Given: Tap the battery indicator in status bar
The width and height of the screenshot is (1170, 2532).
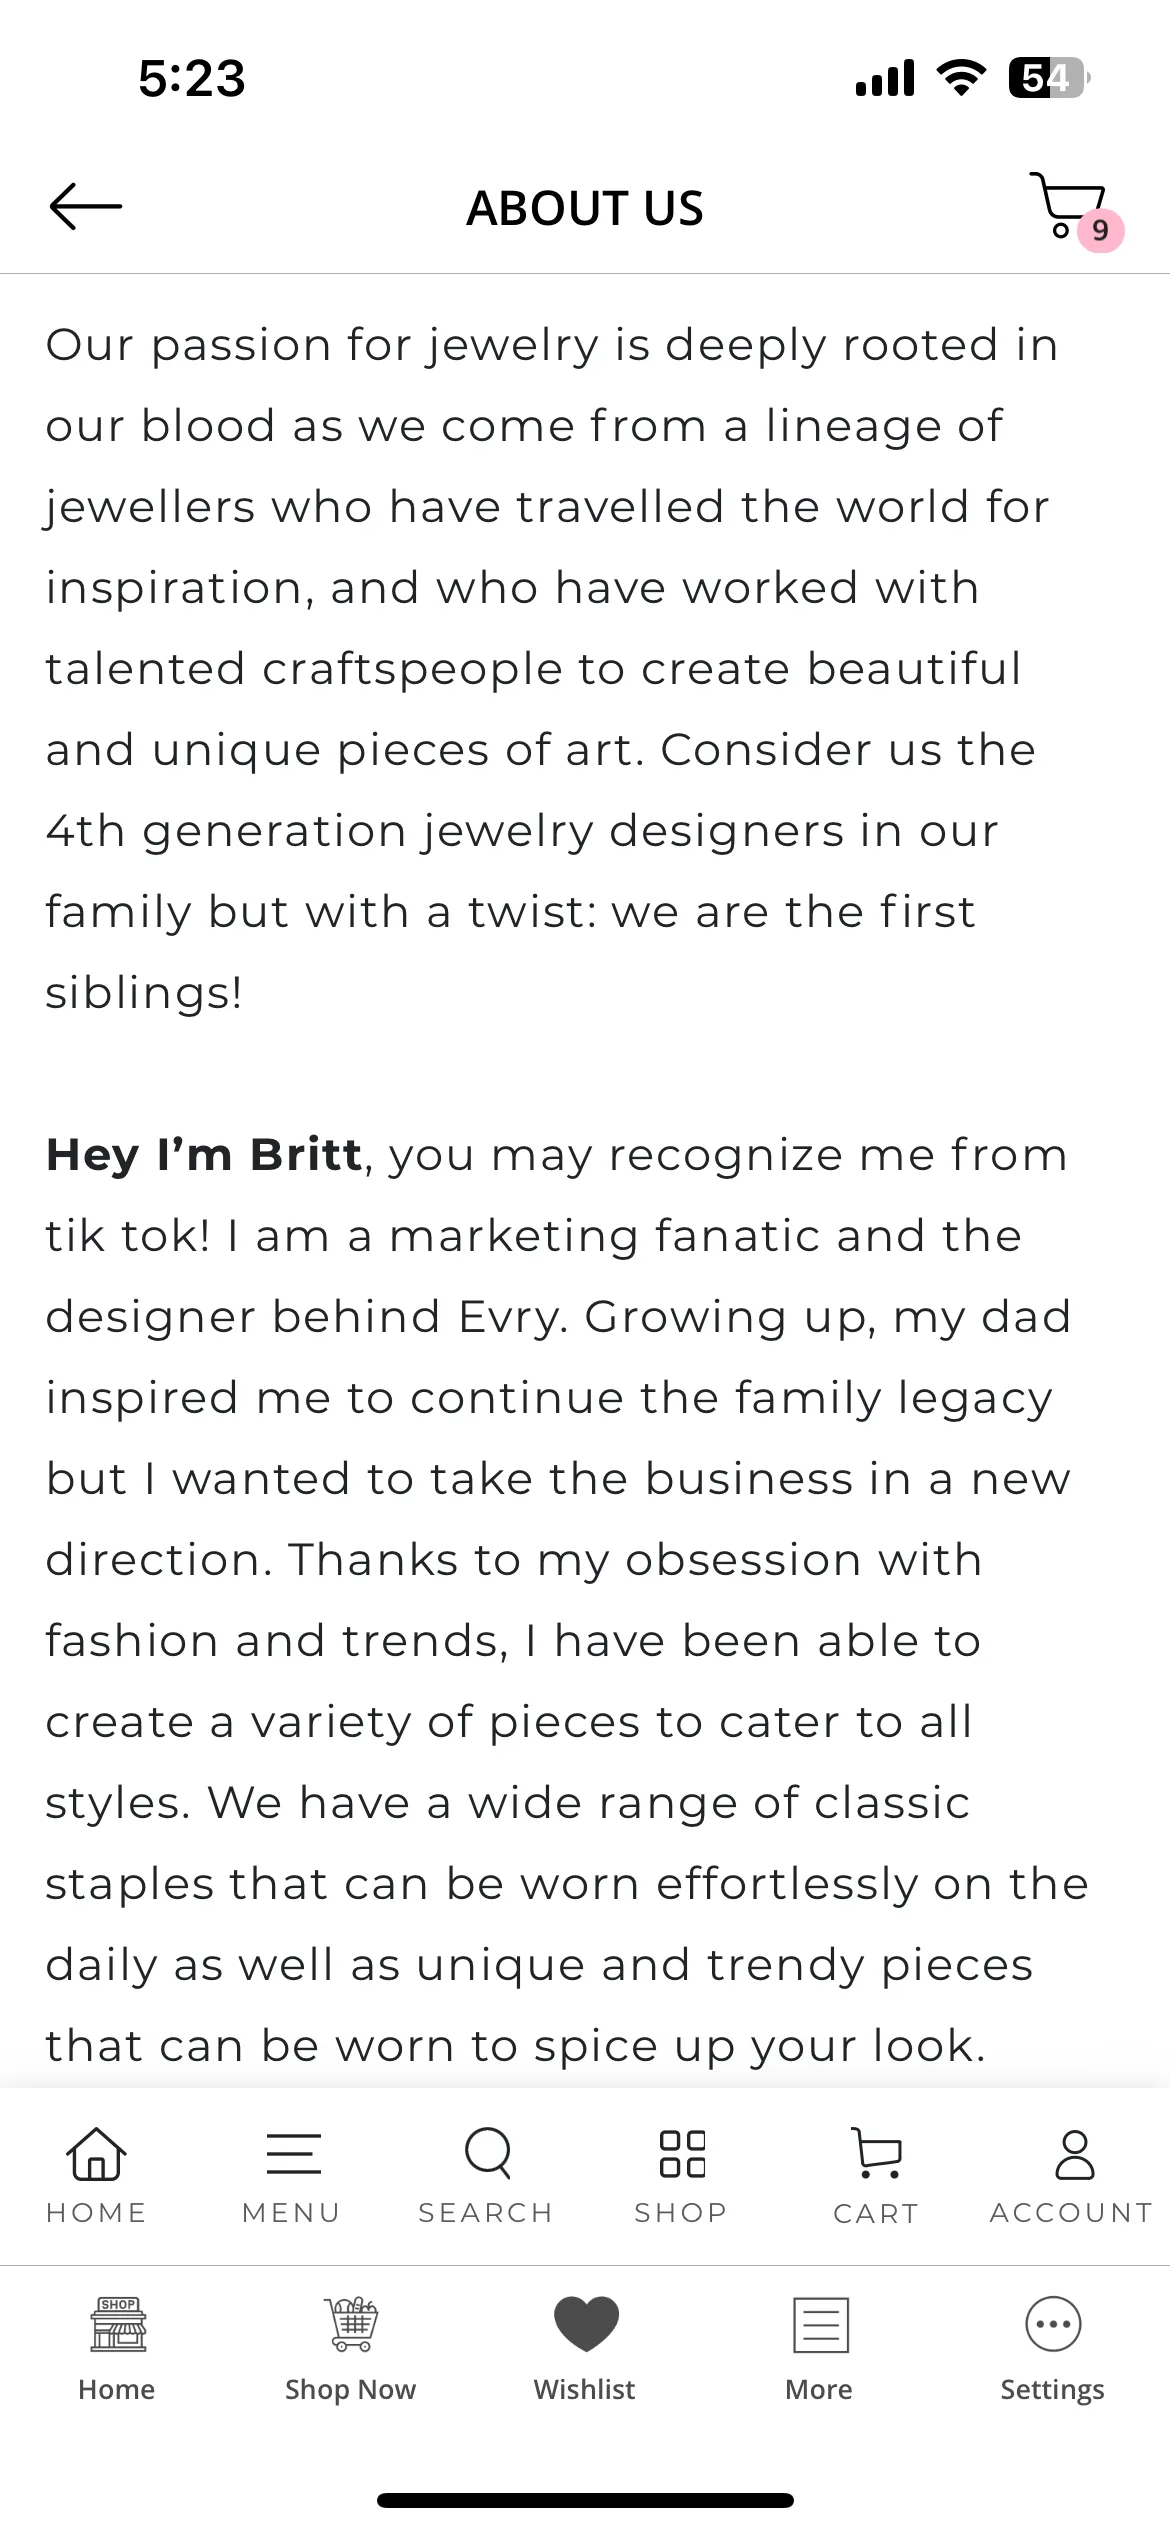Looking at the screenshot, I should (1048, 78).
